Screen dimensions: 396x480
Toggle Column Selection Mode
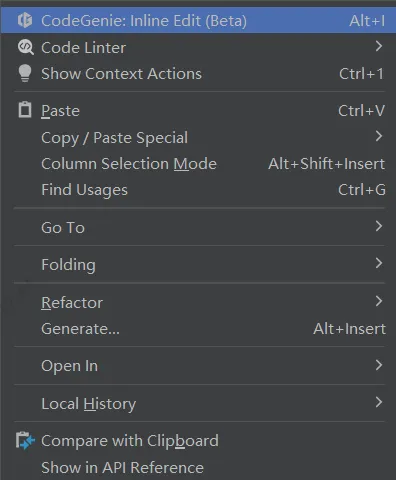point(198,164)
